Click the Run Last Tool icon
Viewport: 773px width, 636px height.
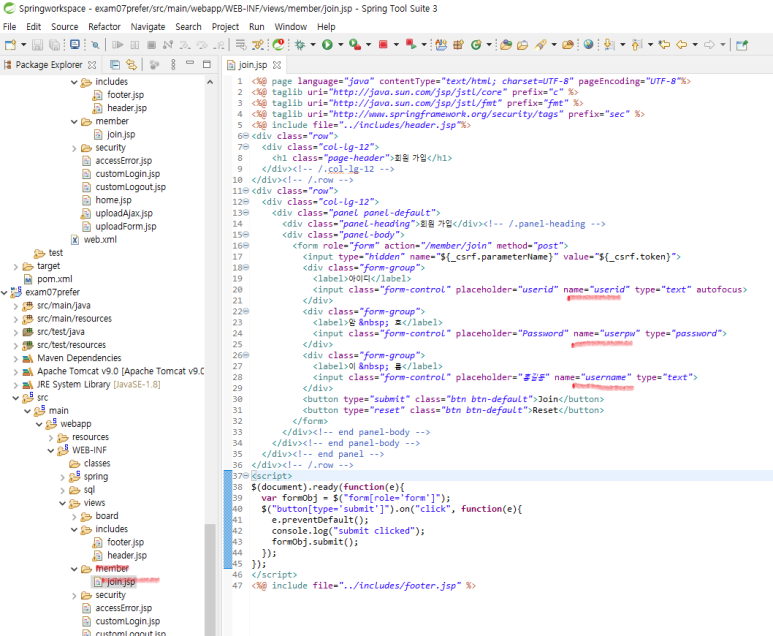click(x=355, y=45)
